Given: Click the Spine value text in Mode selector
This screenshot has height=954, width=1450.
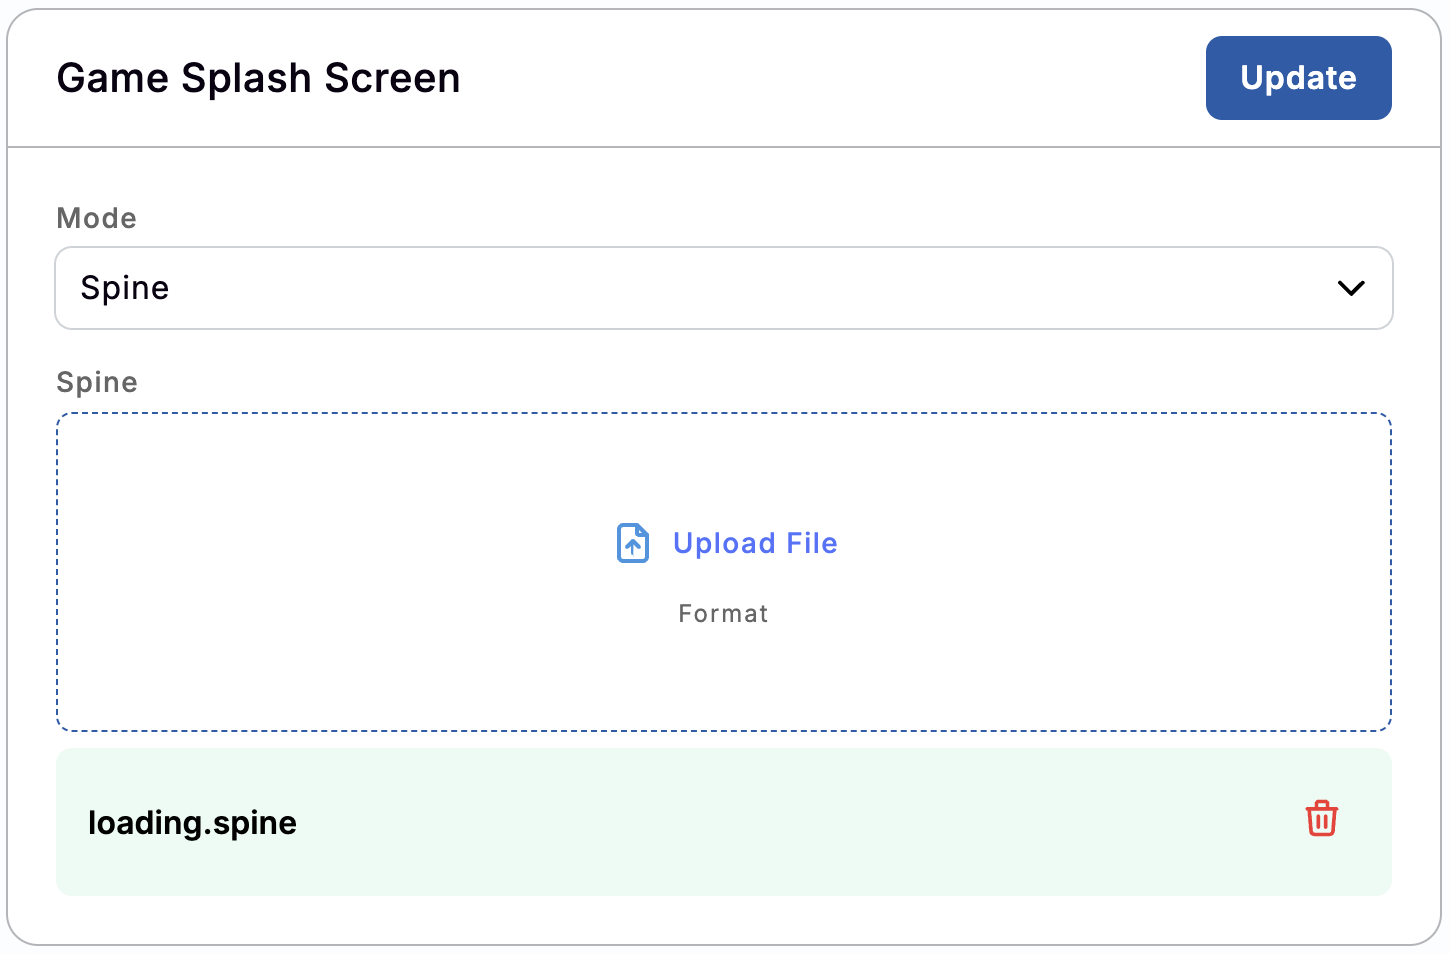Looking at the screenshot, I should (125, 288).
